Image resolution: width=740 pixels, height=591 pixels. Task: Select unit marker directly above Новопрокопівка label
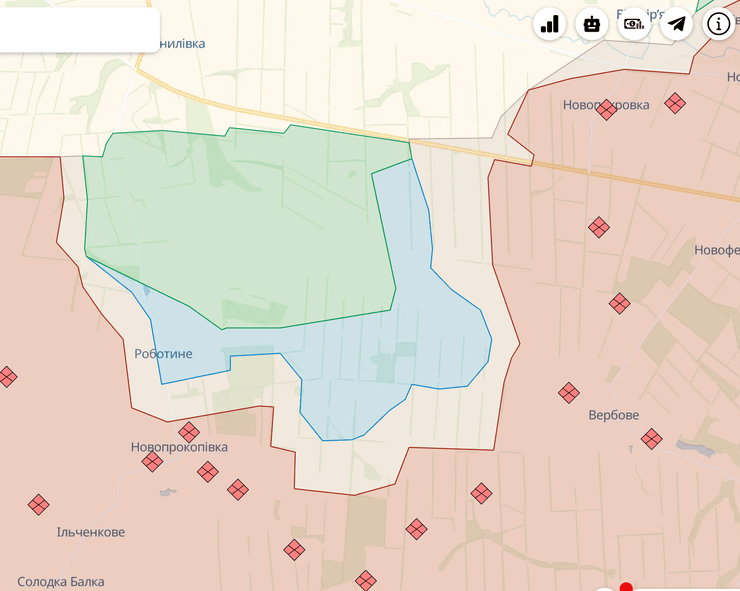[x=189, y=432]
